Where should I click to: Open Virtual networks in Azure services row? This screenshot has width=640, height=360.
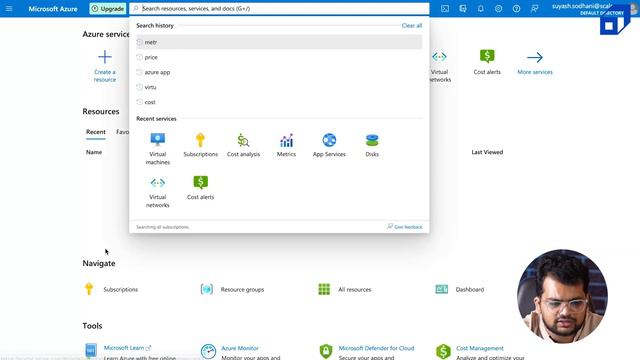(x=440, y=67)
